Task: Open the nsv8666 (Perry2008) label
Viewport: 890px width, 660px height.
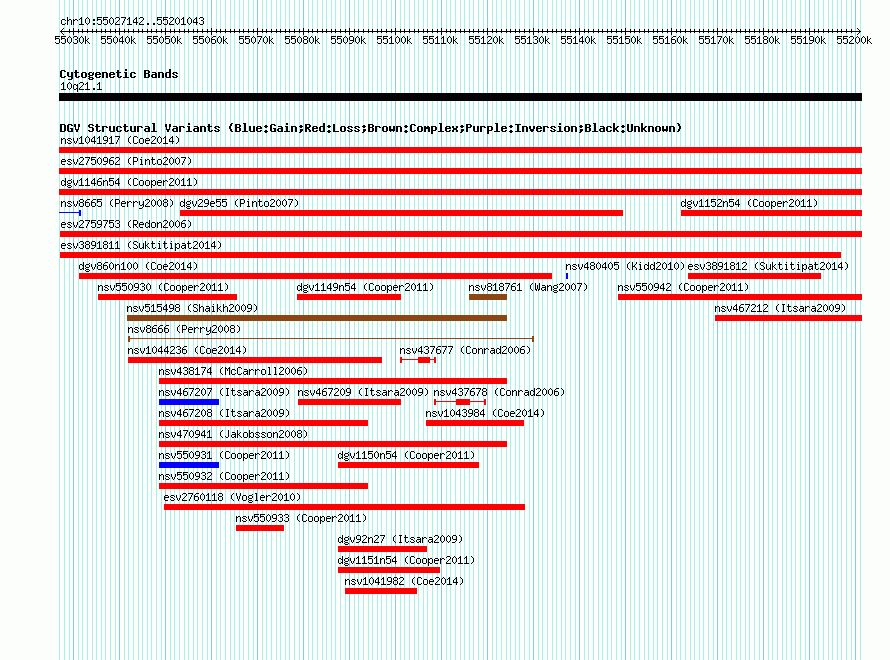Action: [184, 329]
